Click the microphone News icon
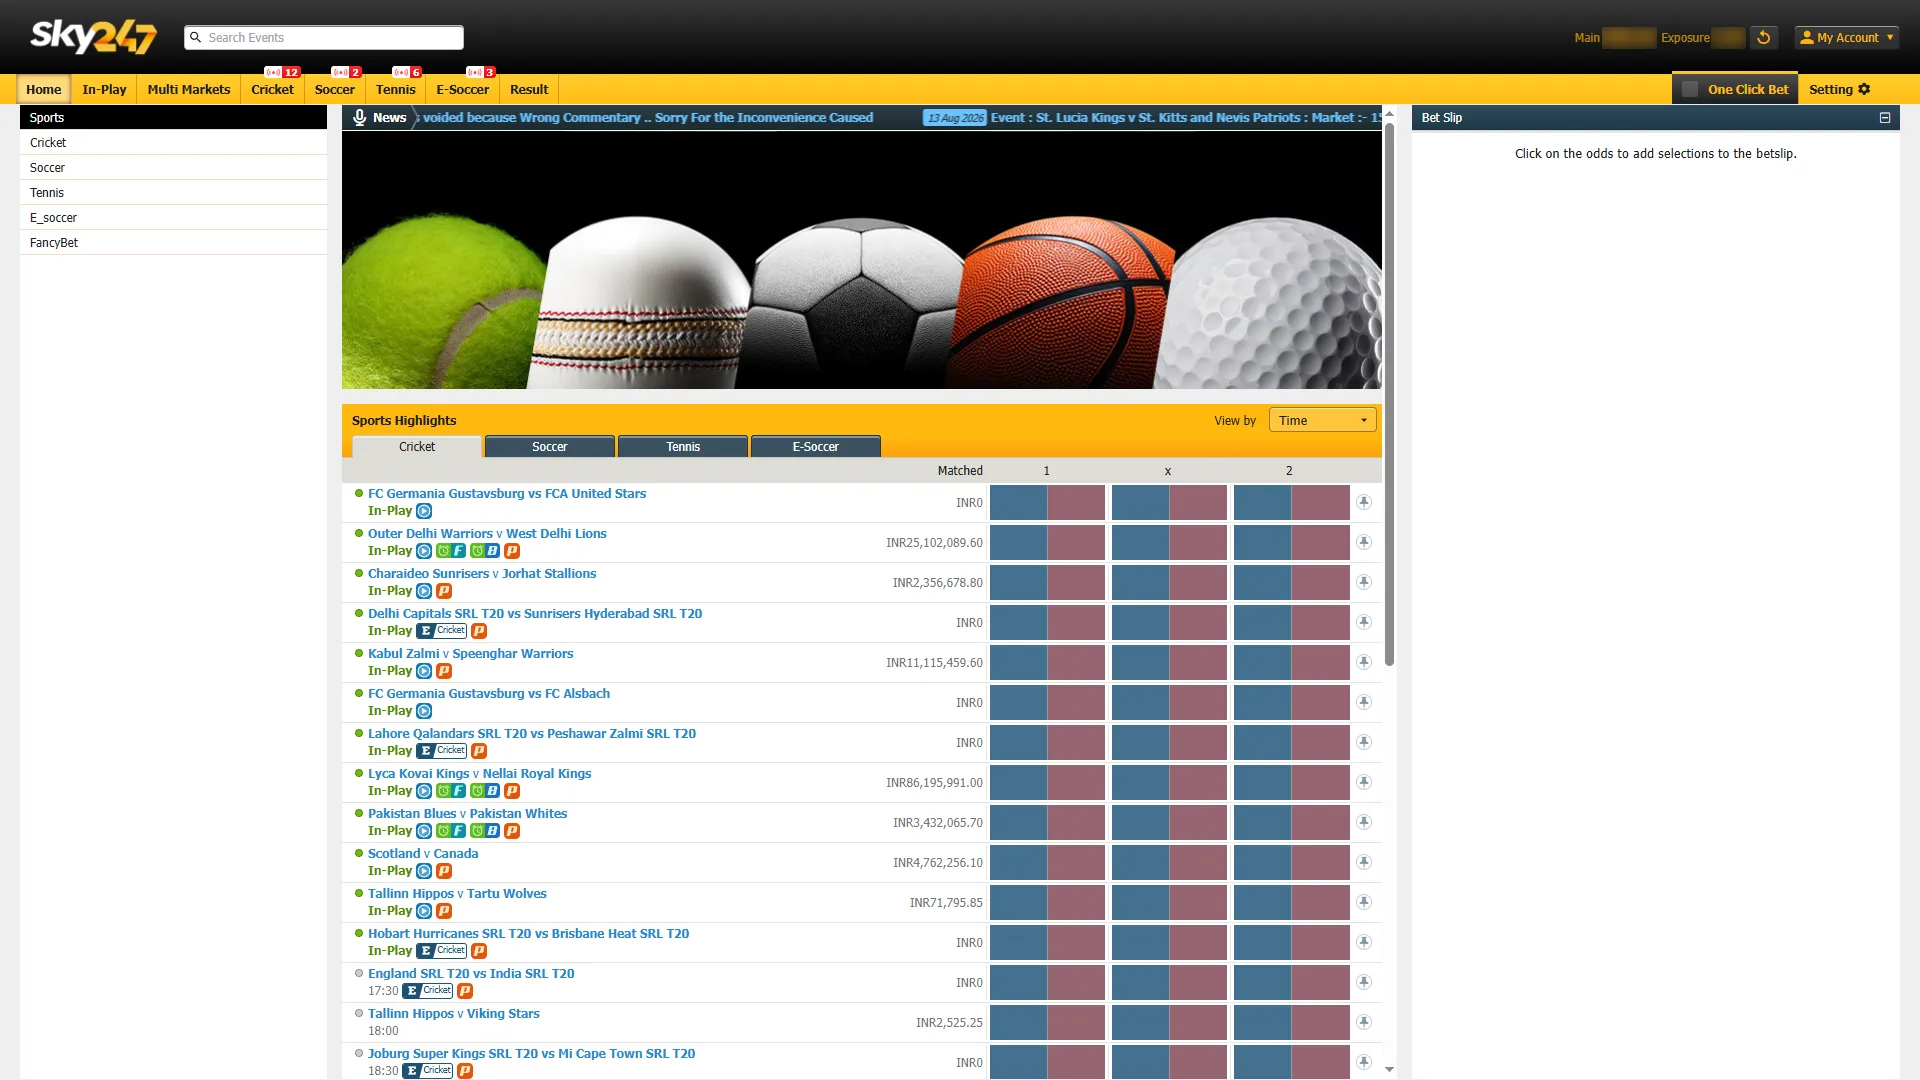The image size is (1920, 1080). (359, 118)
